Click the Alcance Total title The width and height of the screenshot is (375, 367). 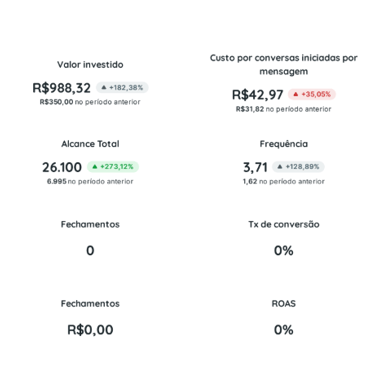click(x=90, y=144)
